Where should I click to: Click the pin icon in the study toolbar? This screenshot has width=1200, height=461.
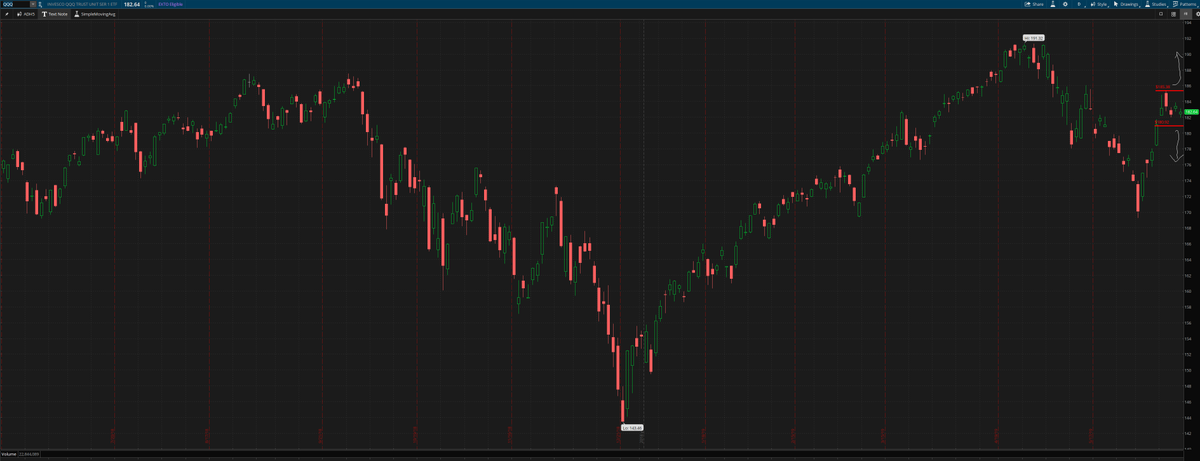7,14
